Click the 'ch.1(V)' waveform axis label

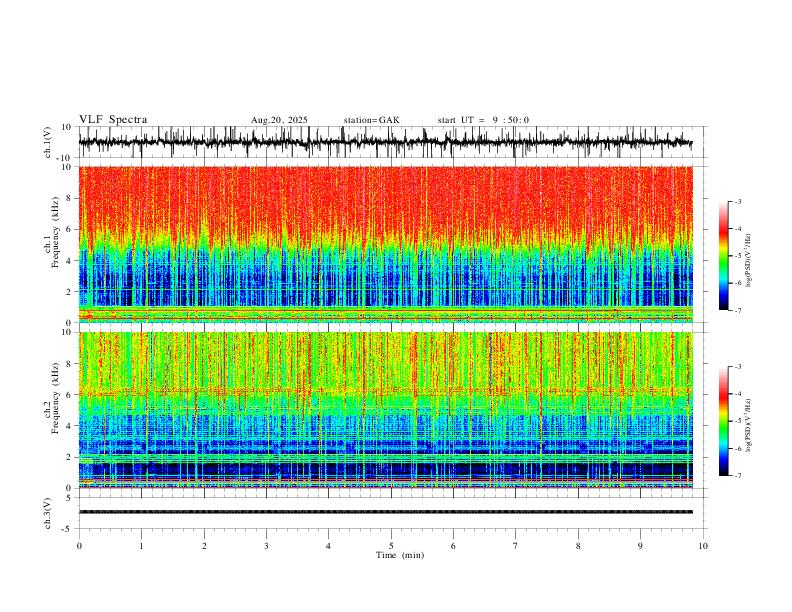tap(48, 142)
